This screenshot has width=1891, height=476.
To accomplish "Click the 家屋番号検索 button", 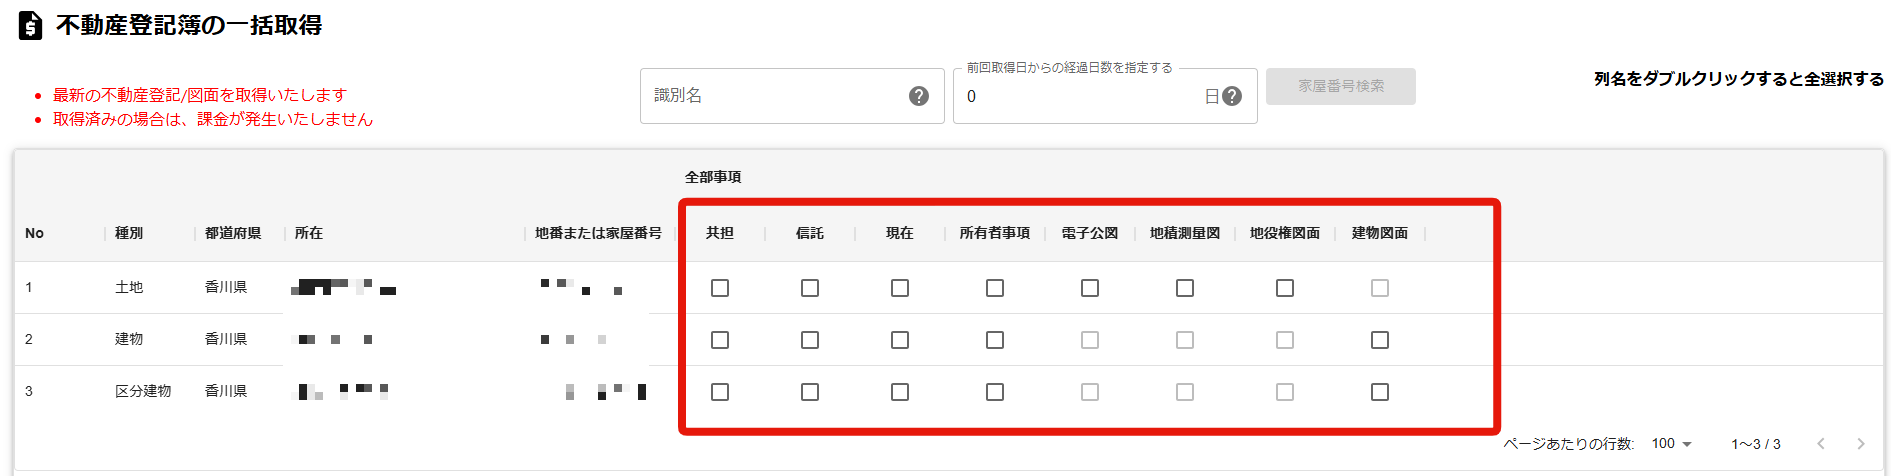I will pyautogui.click(x=1341, y=86).
